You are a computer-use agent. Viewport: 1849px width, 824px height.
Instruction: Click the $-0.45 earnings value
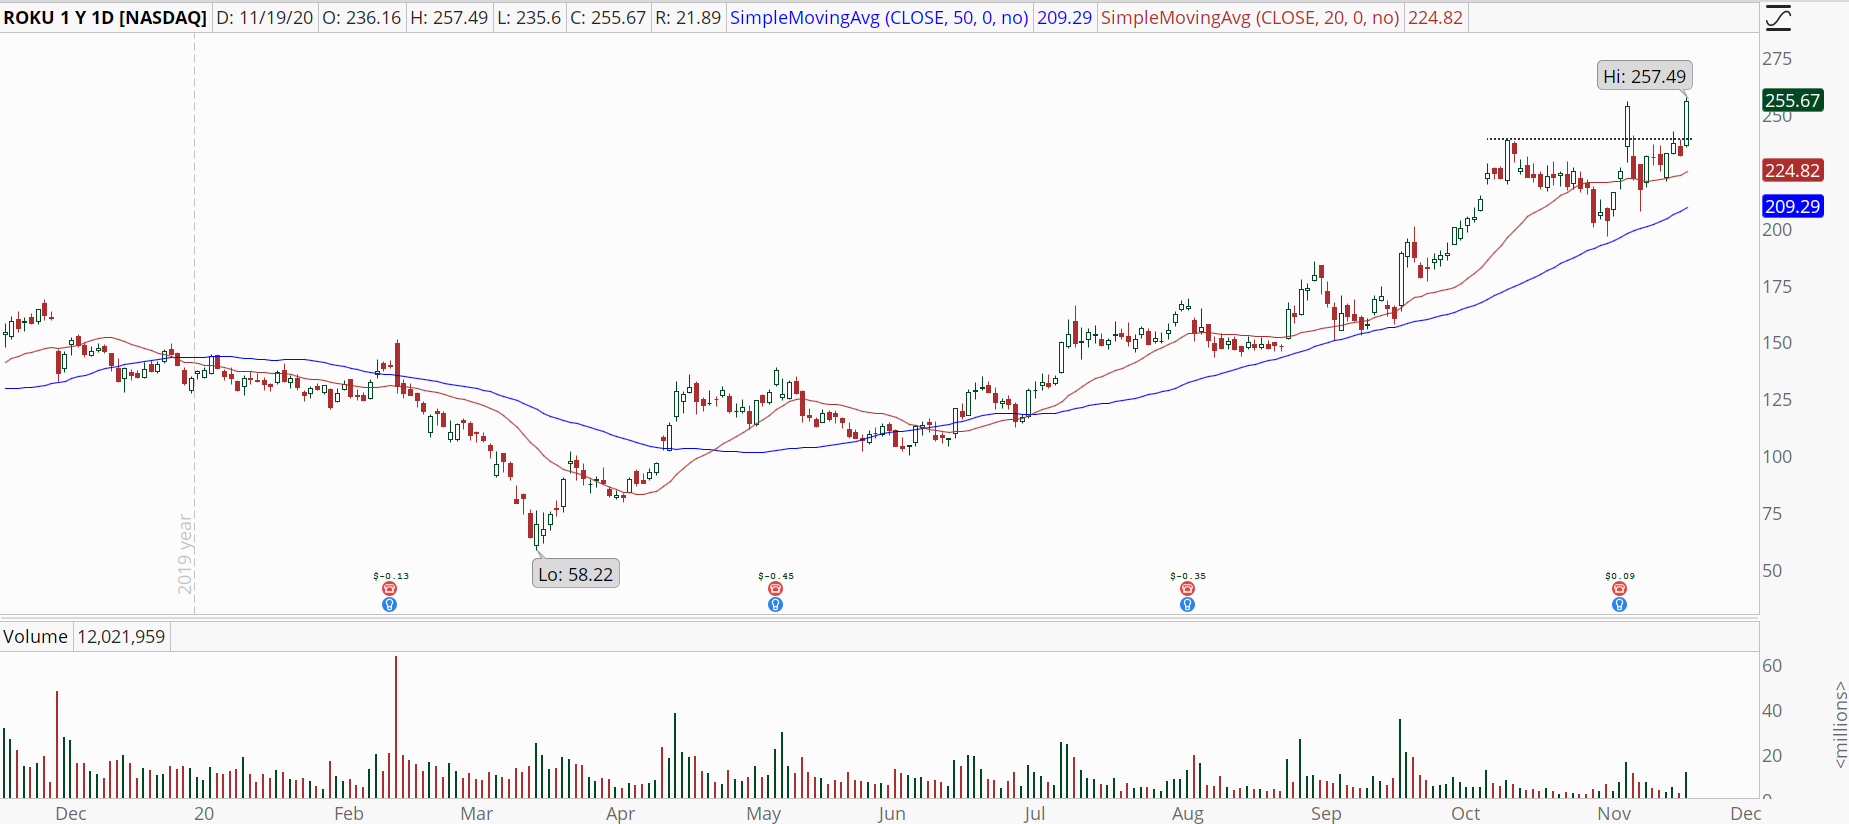[x=776, y=576]
